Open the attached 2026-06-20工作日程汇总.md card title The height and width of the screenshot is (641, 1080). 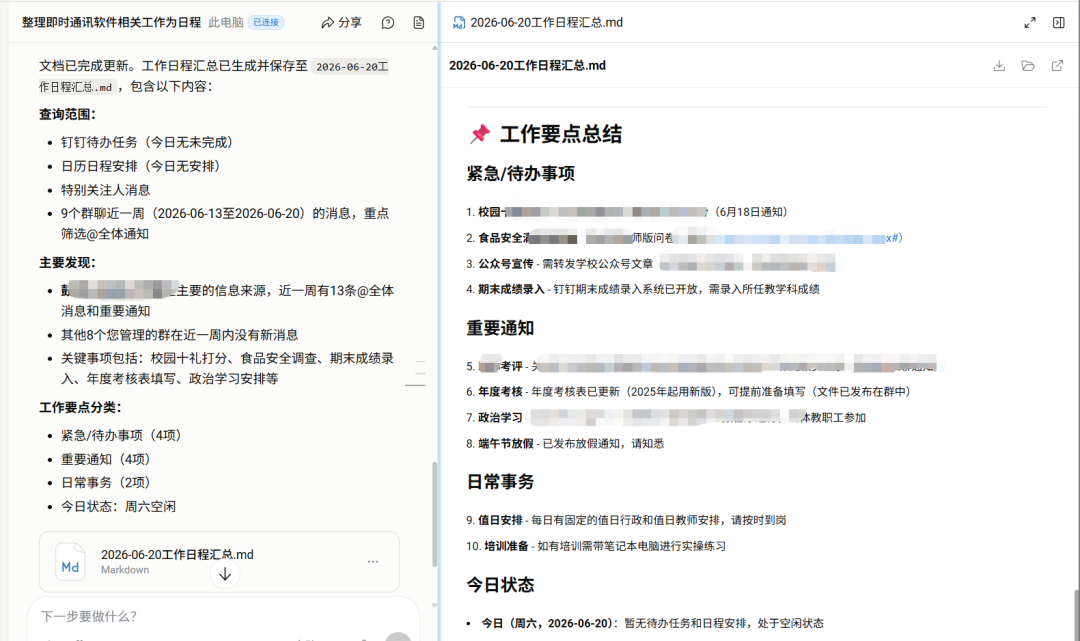pos(177,554)
